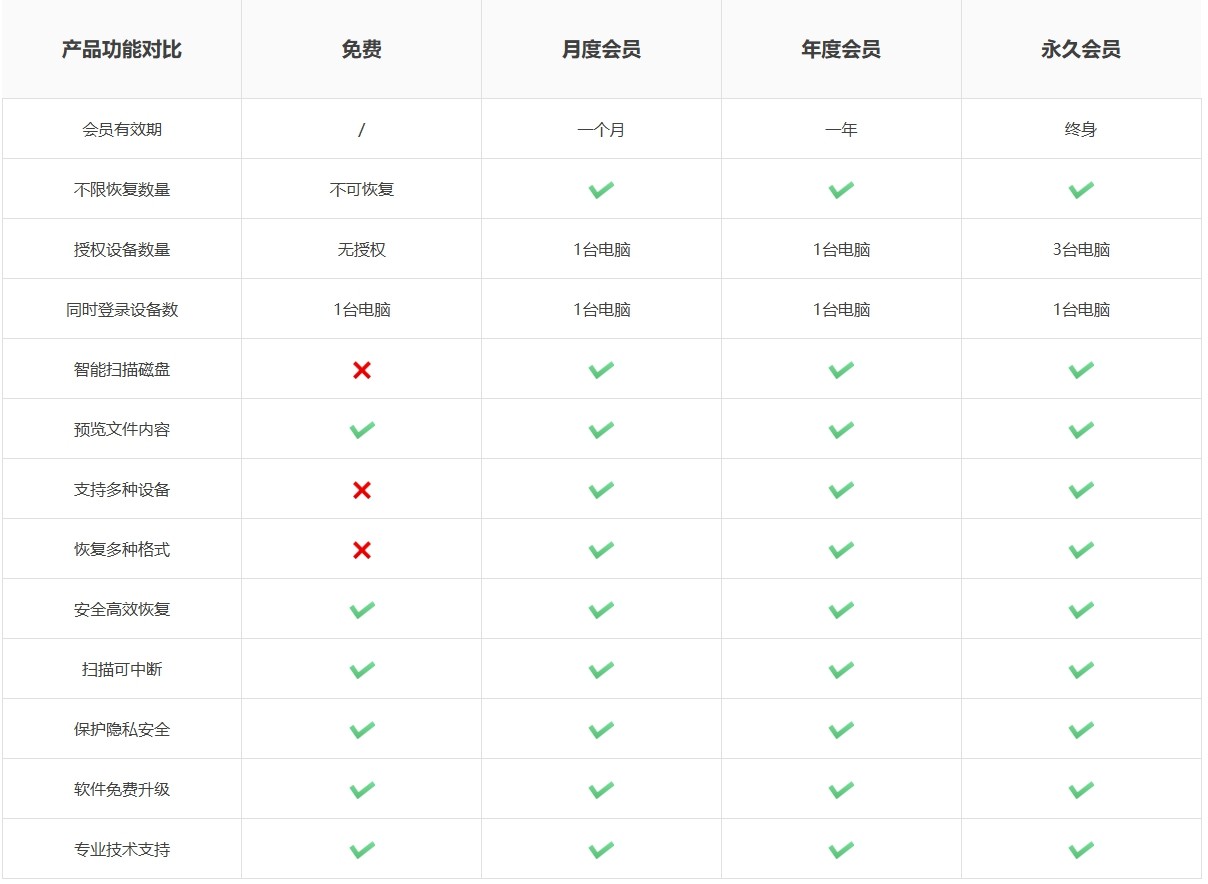This screenshot has height=884, width=1208.
Task: Click 月度会员 checkmark in 扫描可中断 row
Action: (601, 670)
